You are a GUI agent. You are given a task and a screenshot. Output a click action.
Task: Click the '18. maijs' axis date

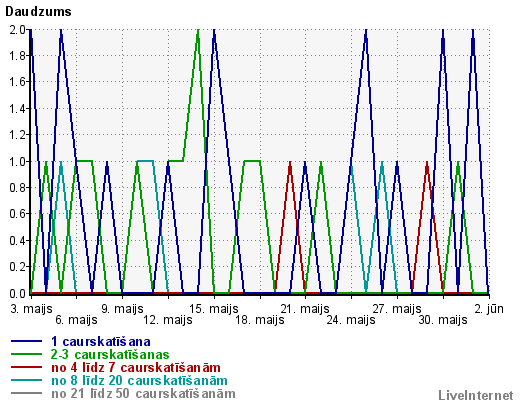pos(260,320)
